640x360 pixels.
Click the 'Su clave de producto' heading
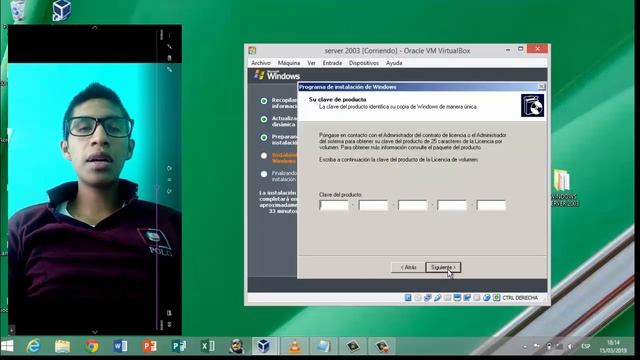[x=337, y=99]
